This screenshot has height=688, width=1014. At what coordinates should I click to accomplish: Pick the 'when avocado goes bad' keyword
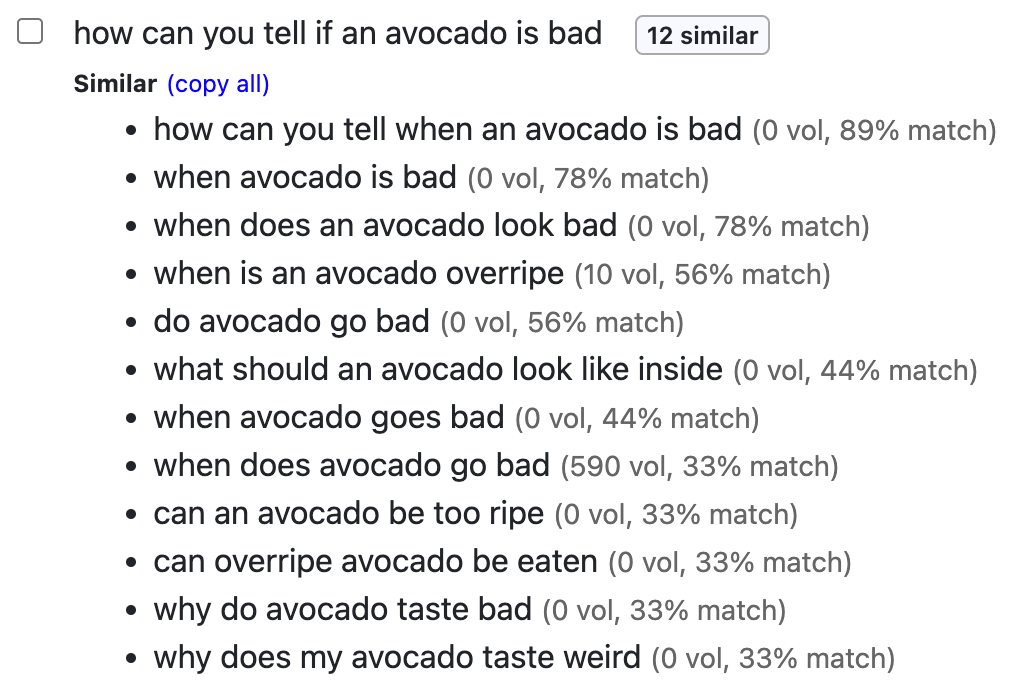pos(329,417)
